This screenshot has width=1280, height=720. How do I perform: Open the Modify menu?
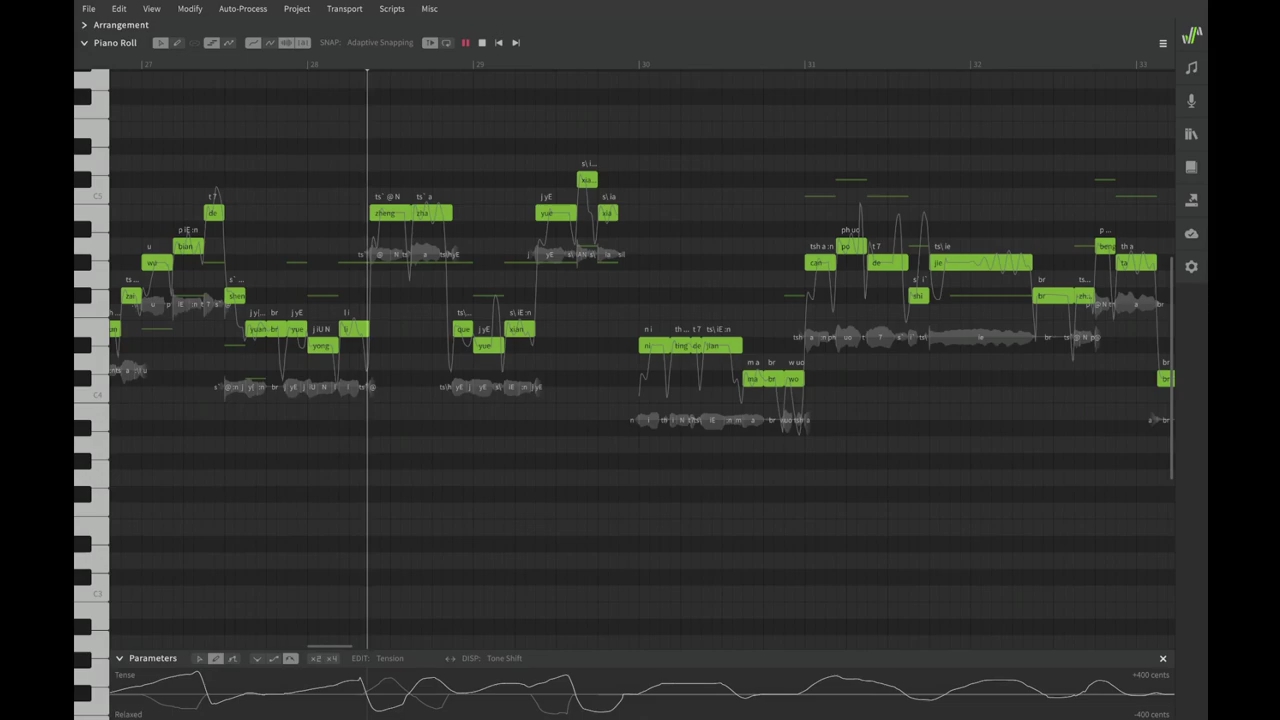point(190,9)
